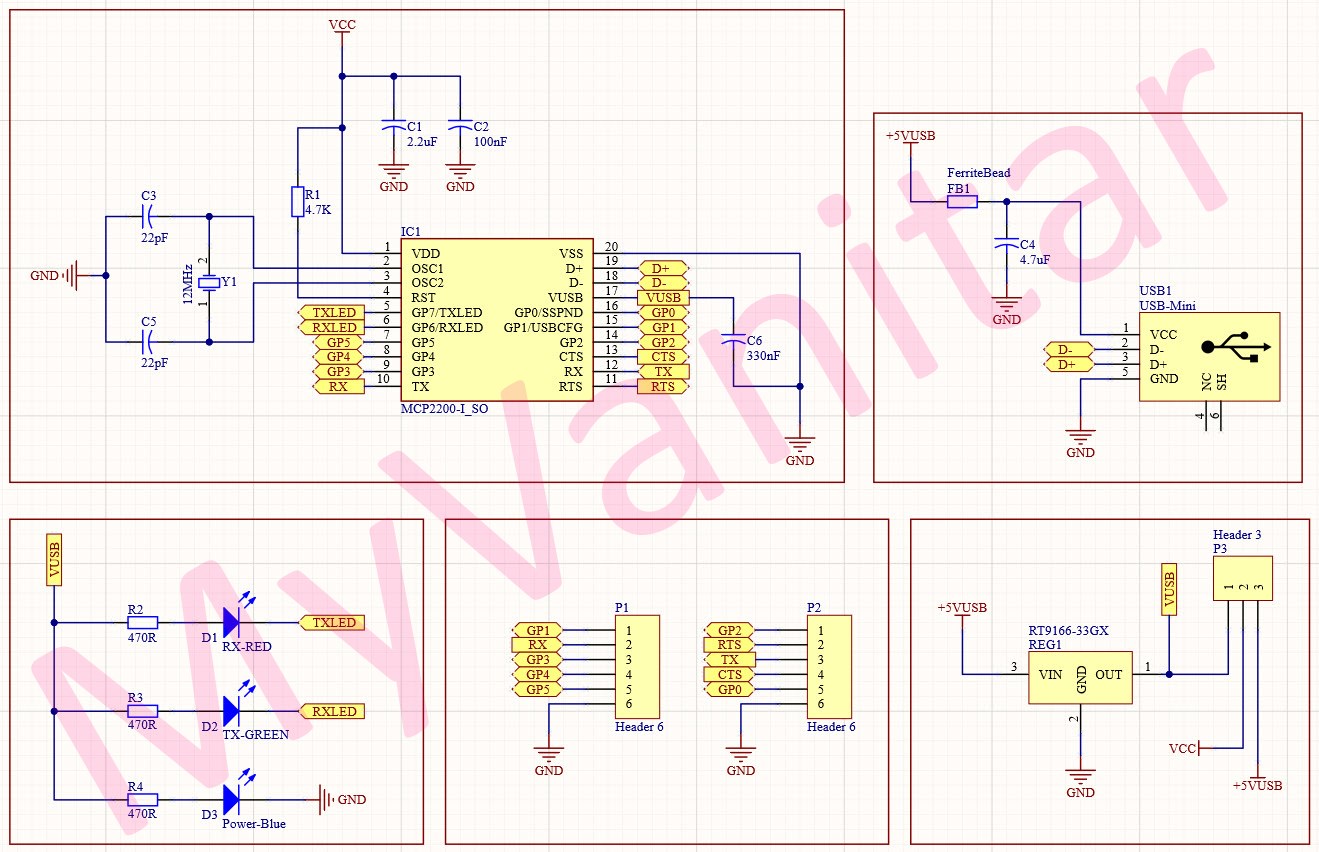Image resolution: width=1319 pixels, height=852 pixels.
Task: Select the Power-Blue LED symbol D3
Action: 231,799
